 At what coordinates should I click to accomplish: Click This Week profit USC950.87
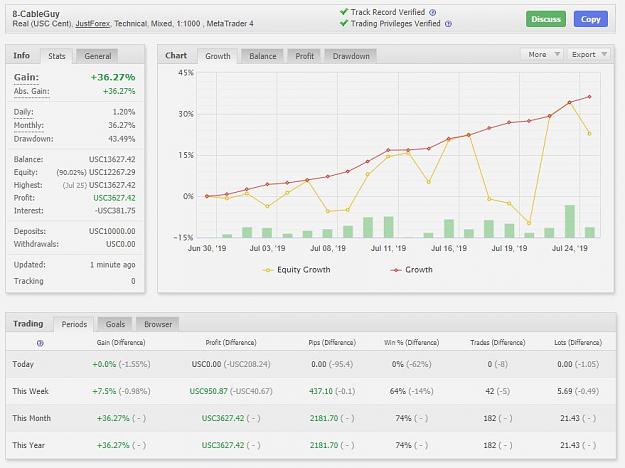point(207,391)
